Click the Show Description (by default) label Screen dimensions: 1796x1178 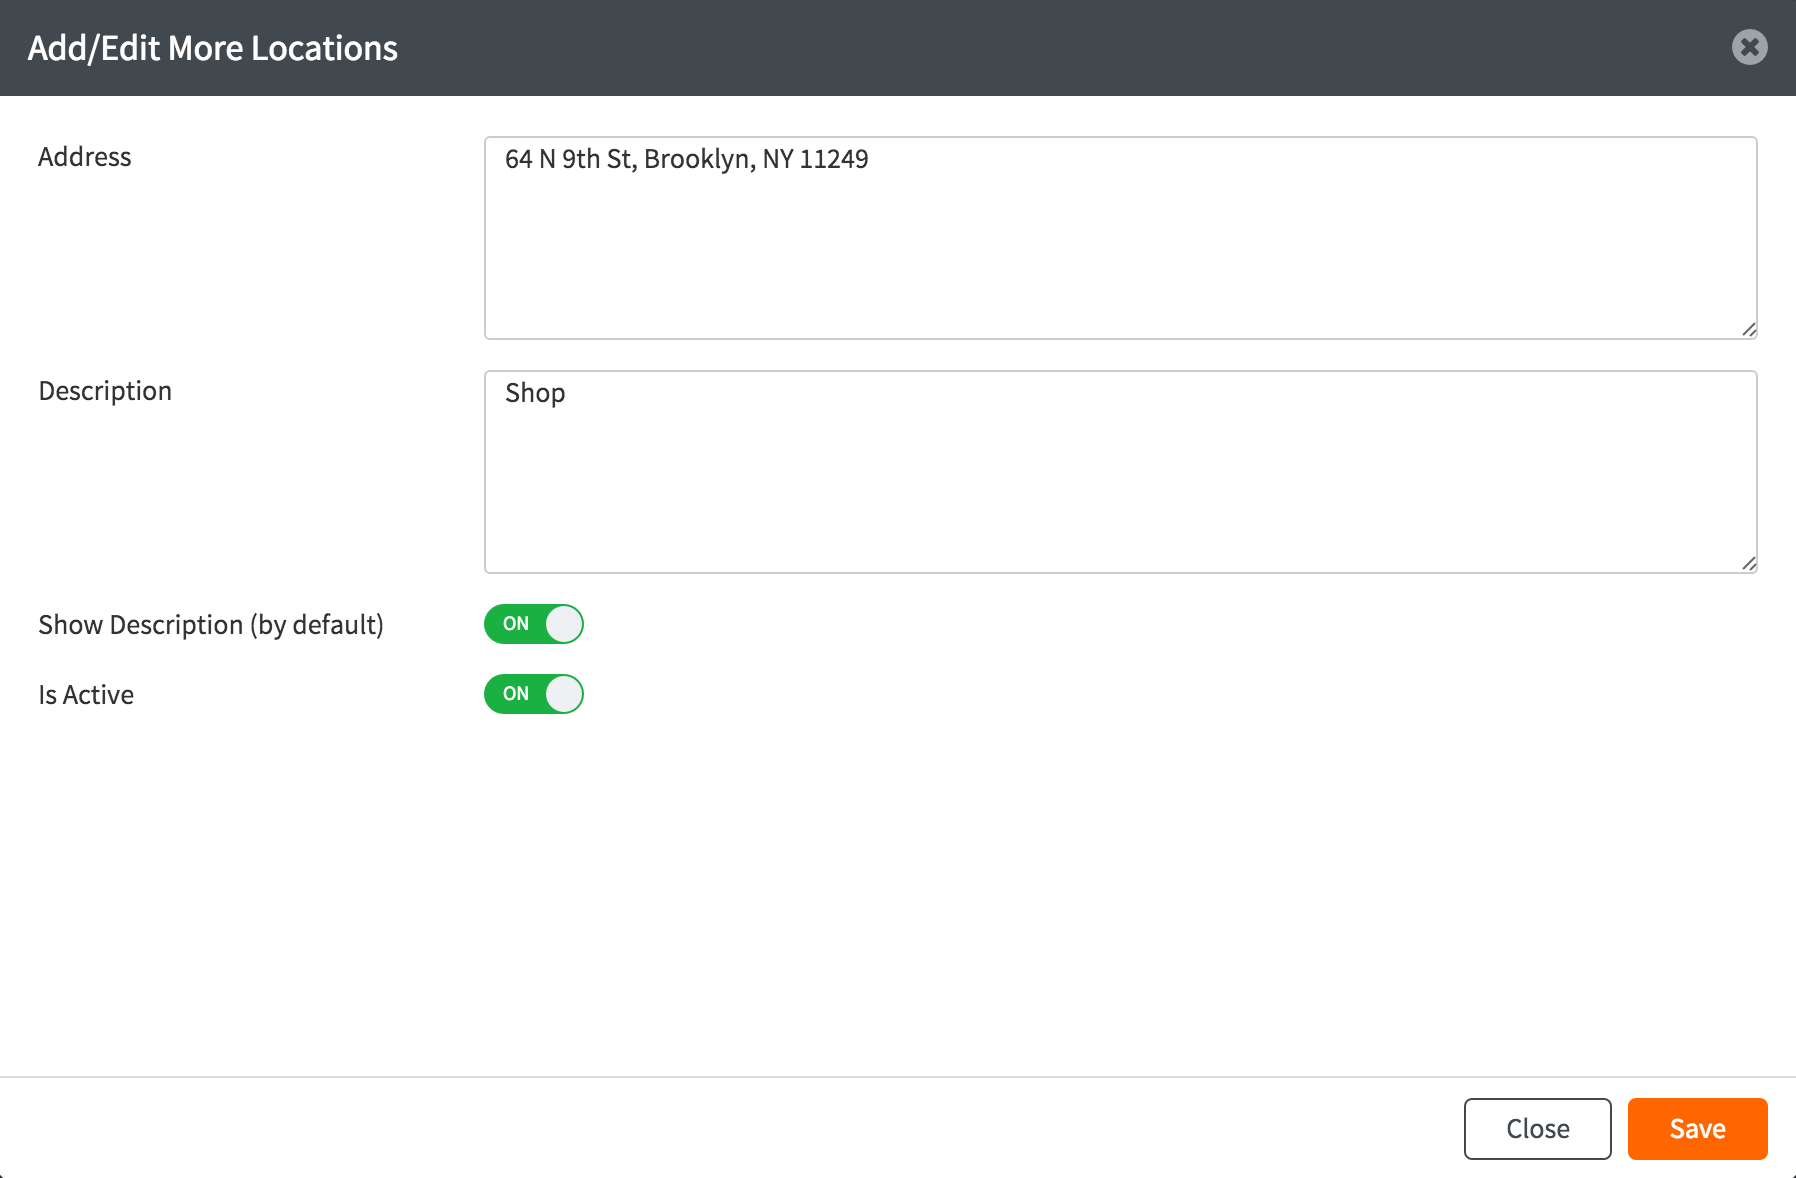211,625
